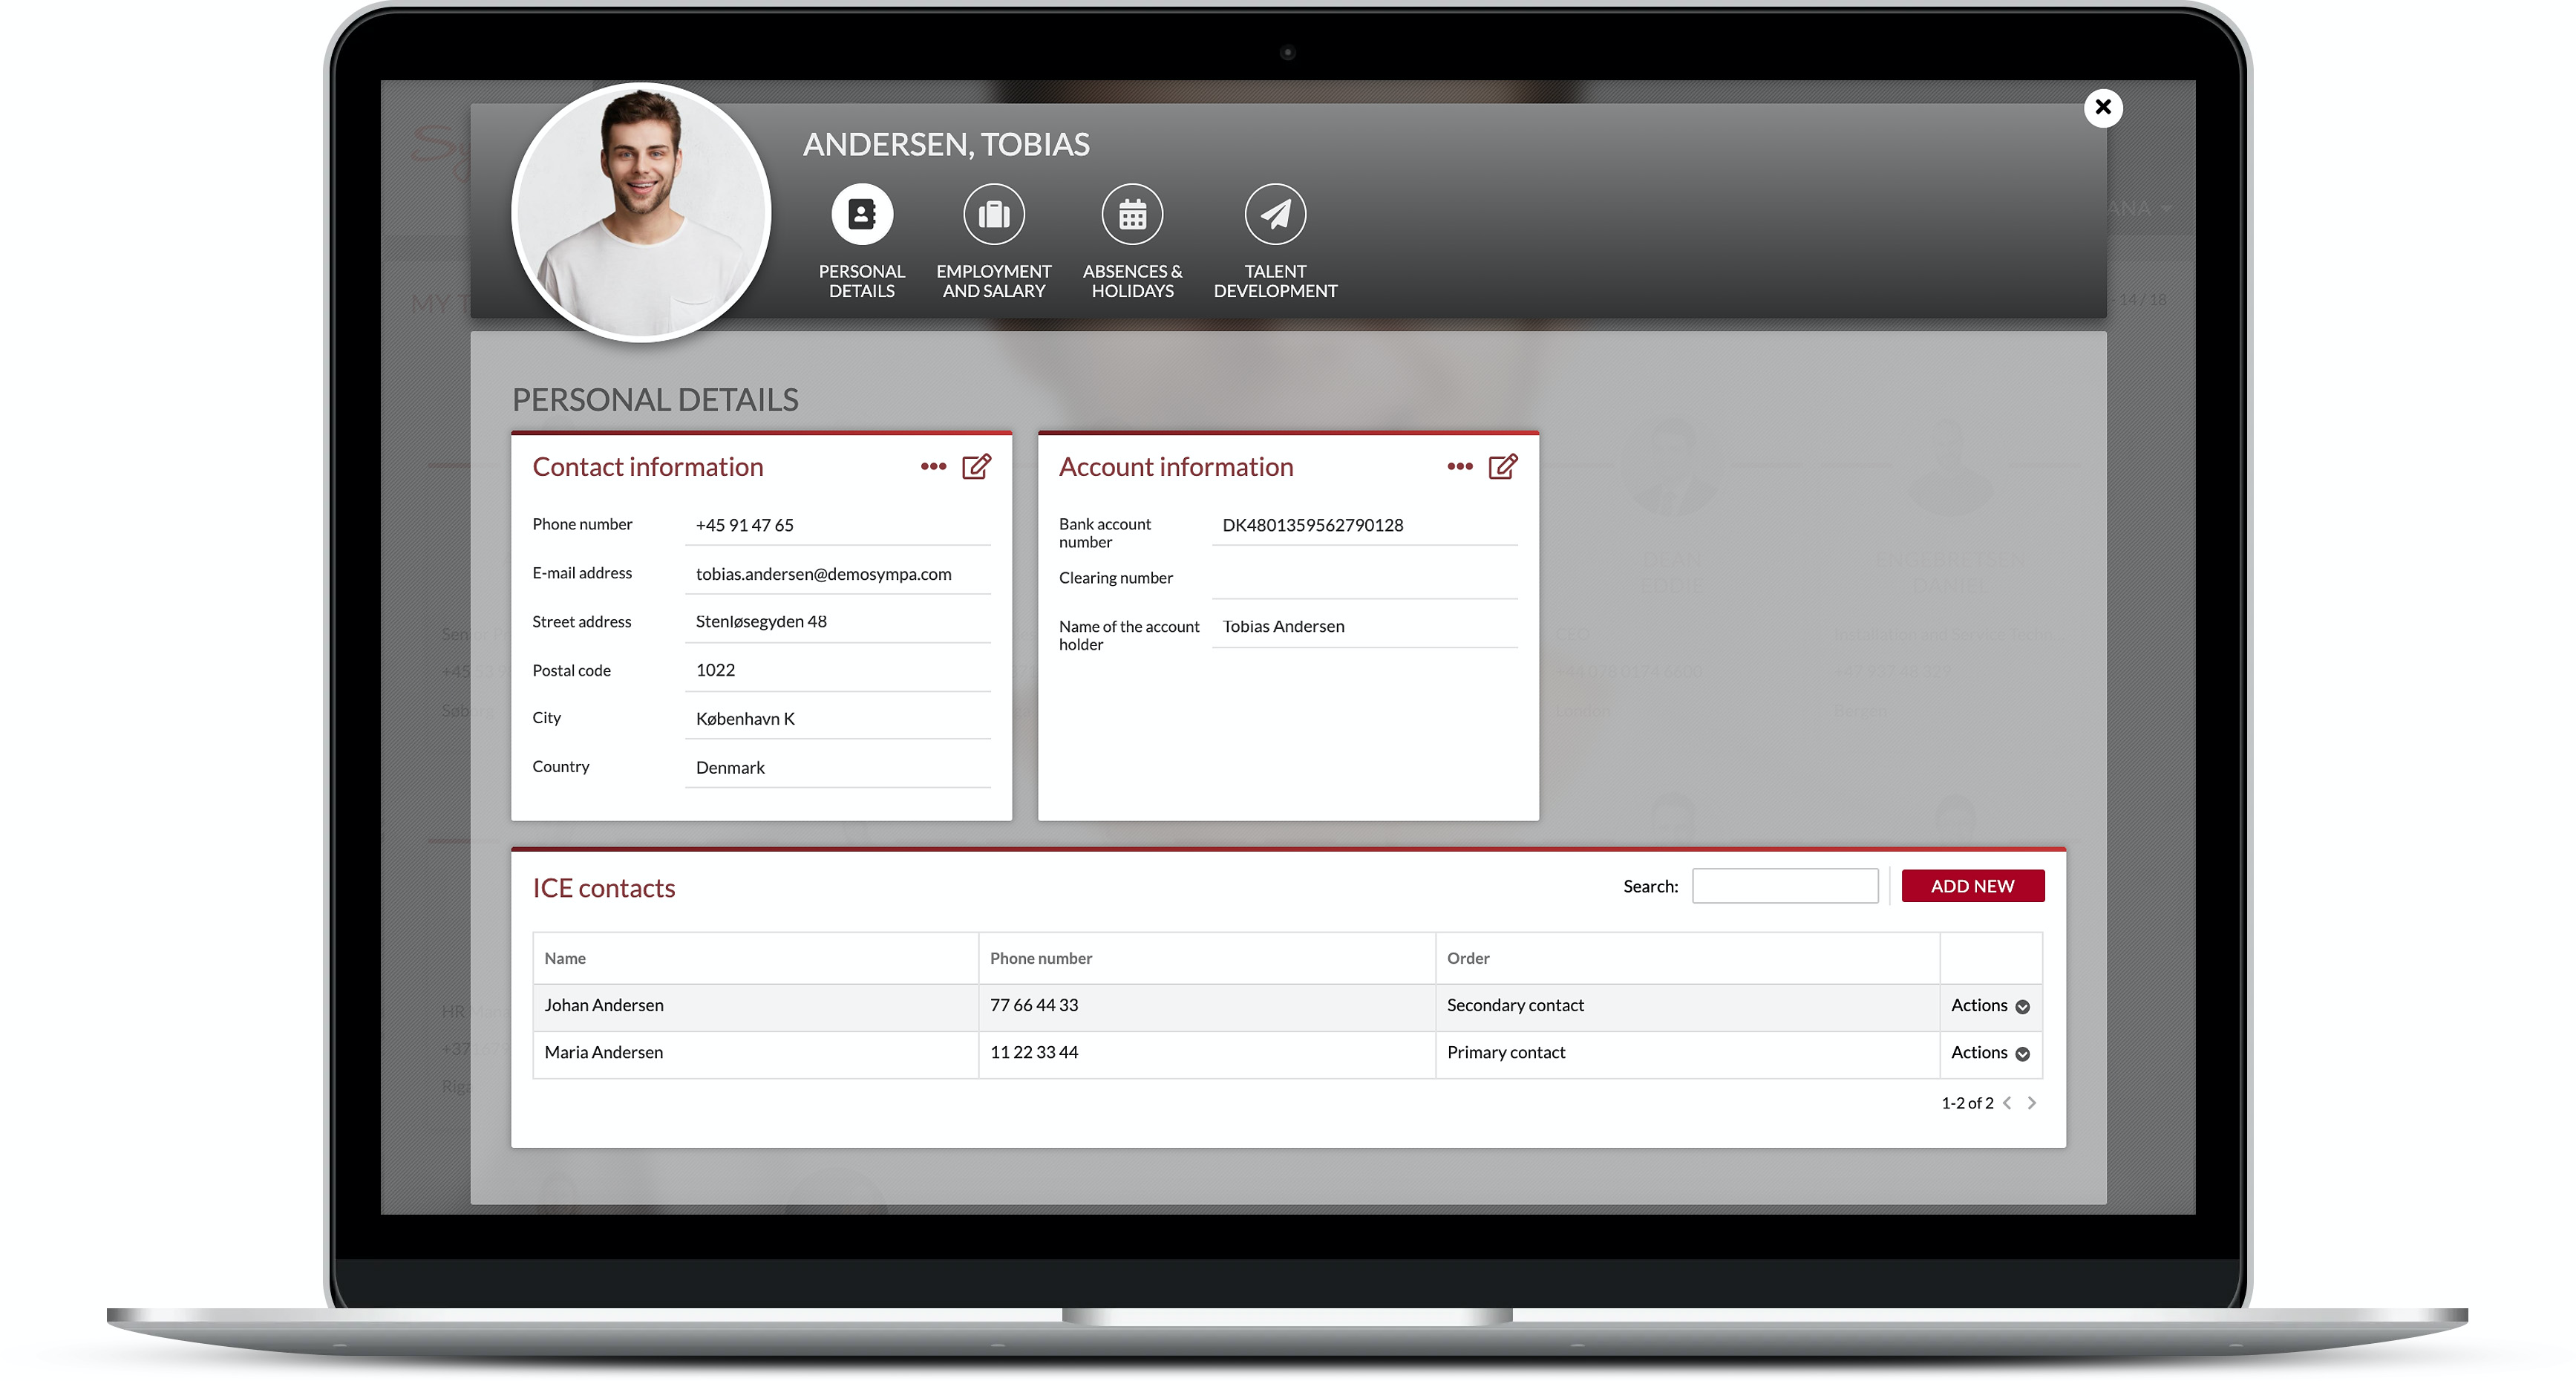This screenshot has width=2576, height=1381.
Task: Open more options dots on Contact information
Action: (x=933, y=466)
